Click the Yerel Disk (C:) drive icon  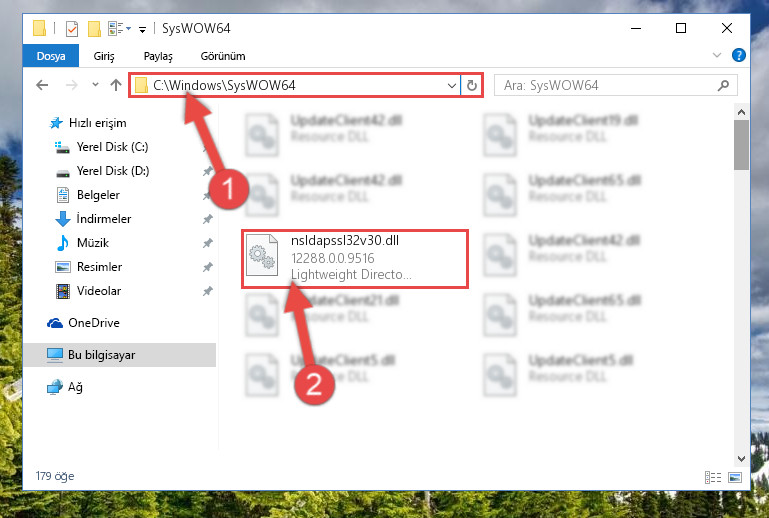(x=62, y=147)
